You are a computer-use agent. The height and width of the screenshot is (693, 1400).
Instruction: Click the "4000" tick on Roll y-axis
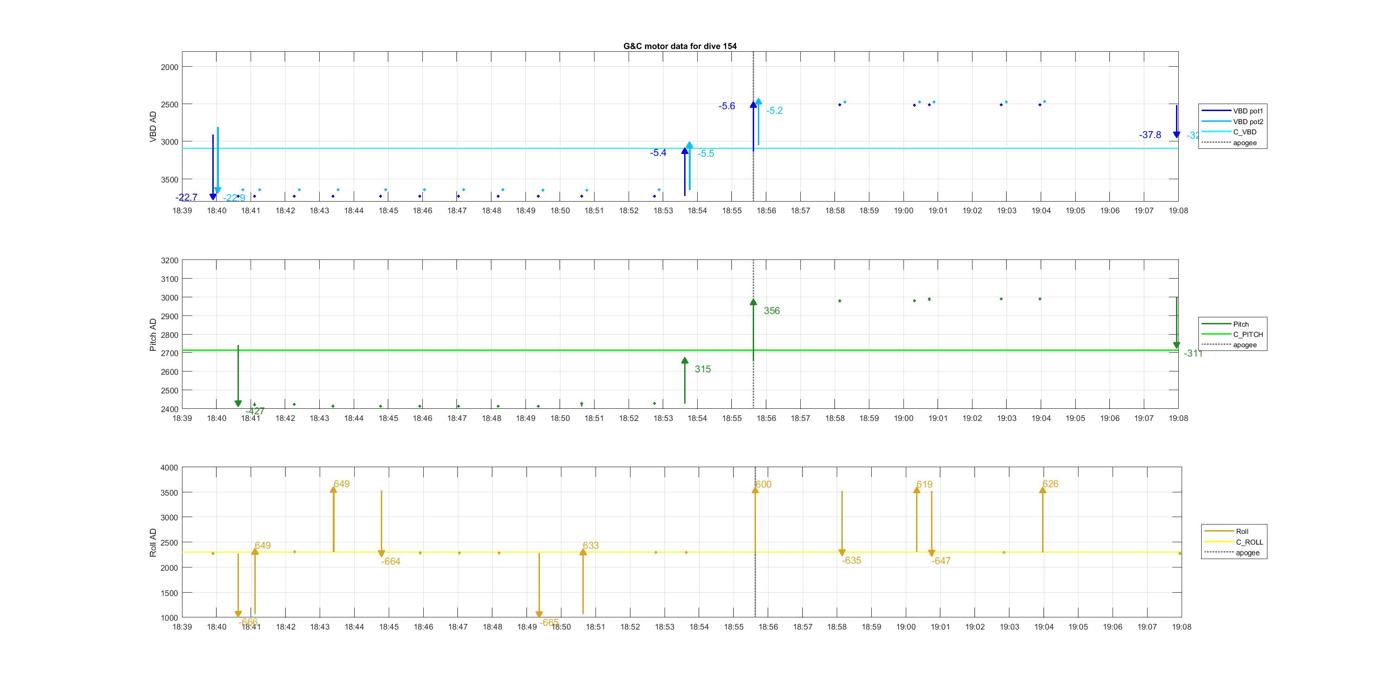click(x=169, y=468)
